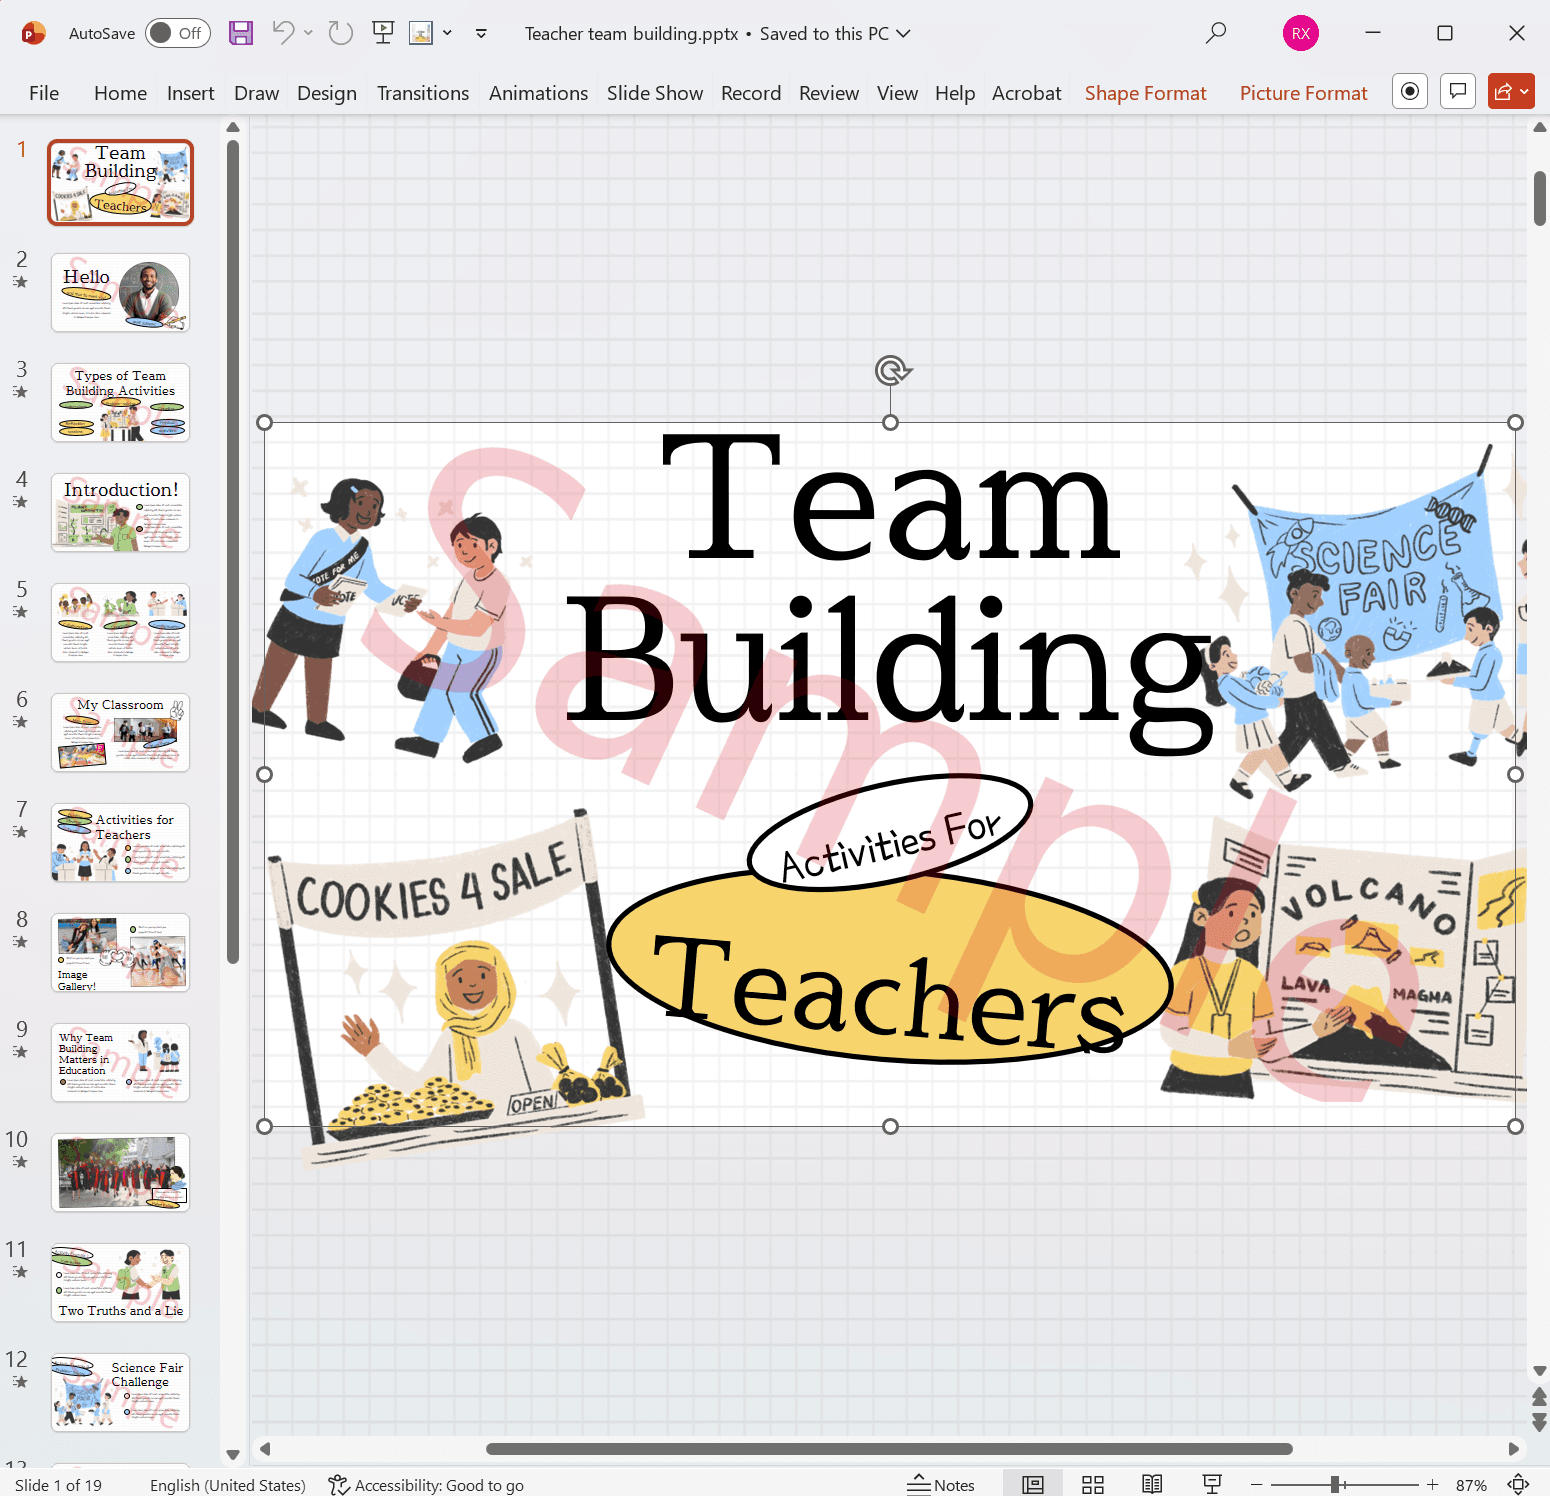The width and height of the screenshot is (1550, 1496).
Task: Toggle the Notes pane
Action: coord(940,1485)
